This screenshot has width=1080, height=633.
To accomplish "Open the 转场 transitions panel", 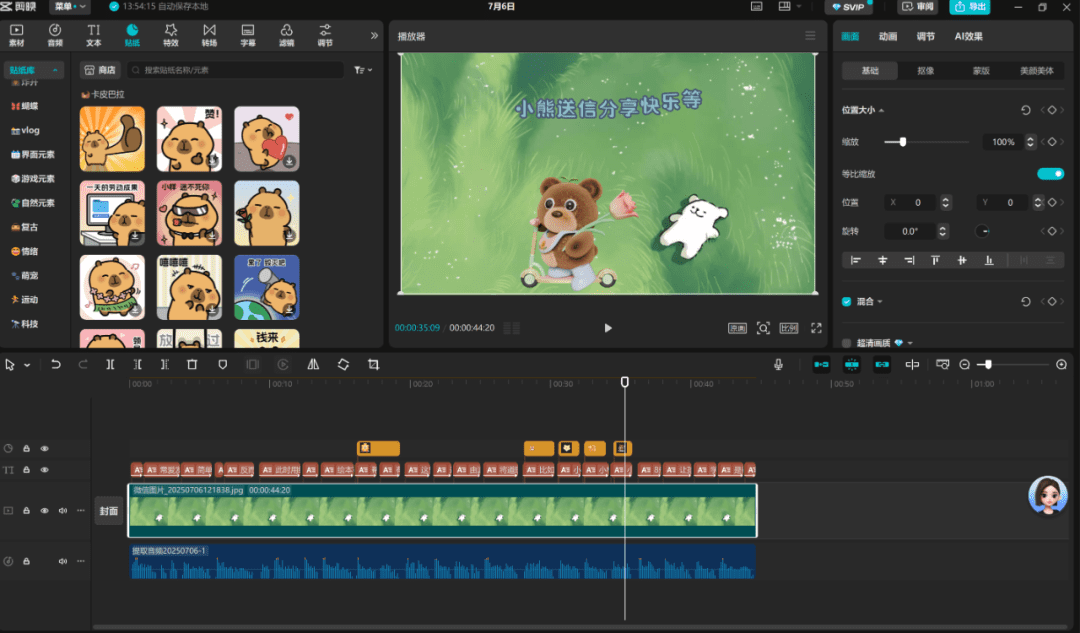I will click(209, 35).
